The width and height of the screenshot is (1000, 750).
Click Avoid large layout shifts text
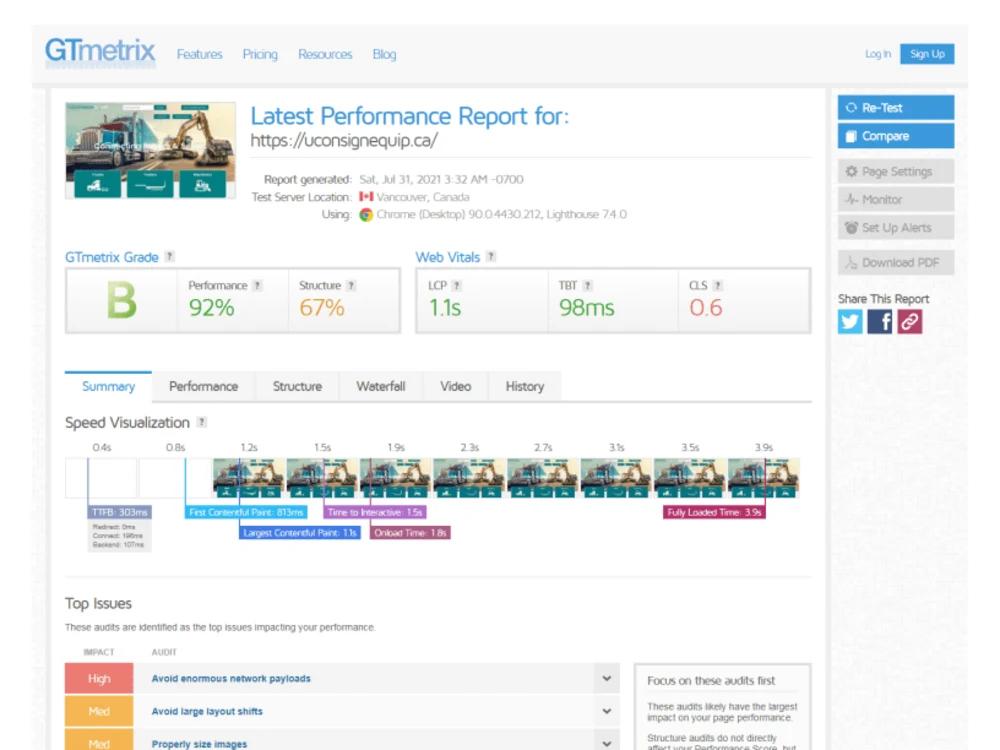[x=207, y=711]
